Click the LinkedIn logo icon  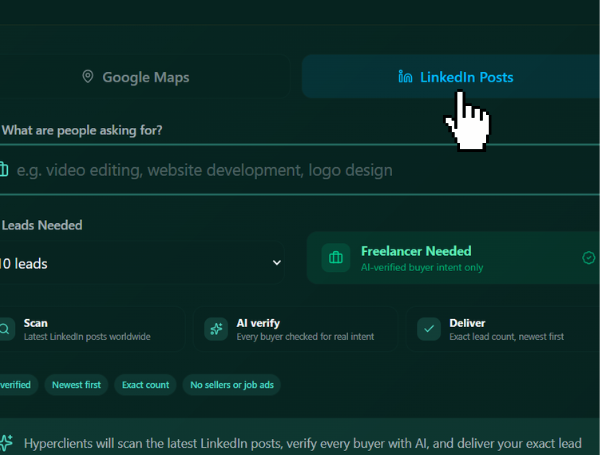click(x=405, y=76)
